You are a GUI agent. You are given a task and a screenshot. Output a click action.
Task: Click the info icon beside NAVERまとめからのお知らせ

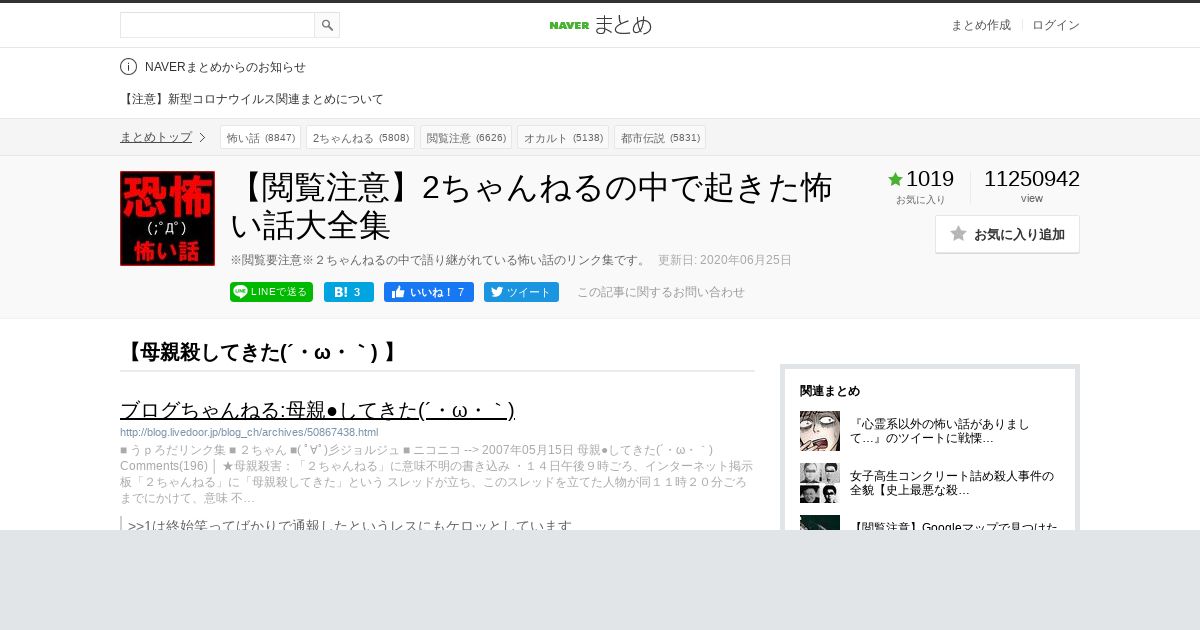(x=128, y=67)
